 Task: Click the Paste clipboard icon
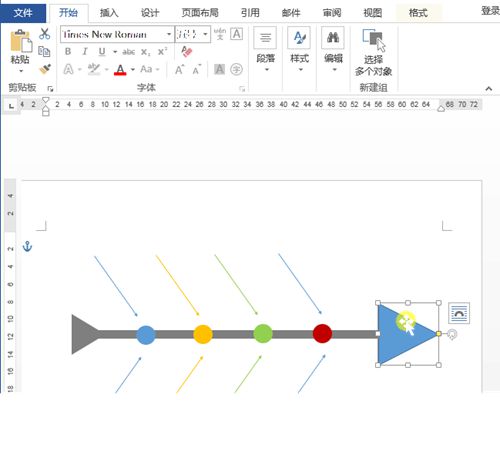21,41
